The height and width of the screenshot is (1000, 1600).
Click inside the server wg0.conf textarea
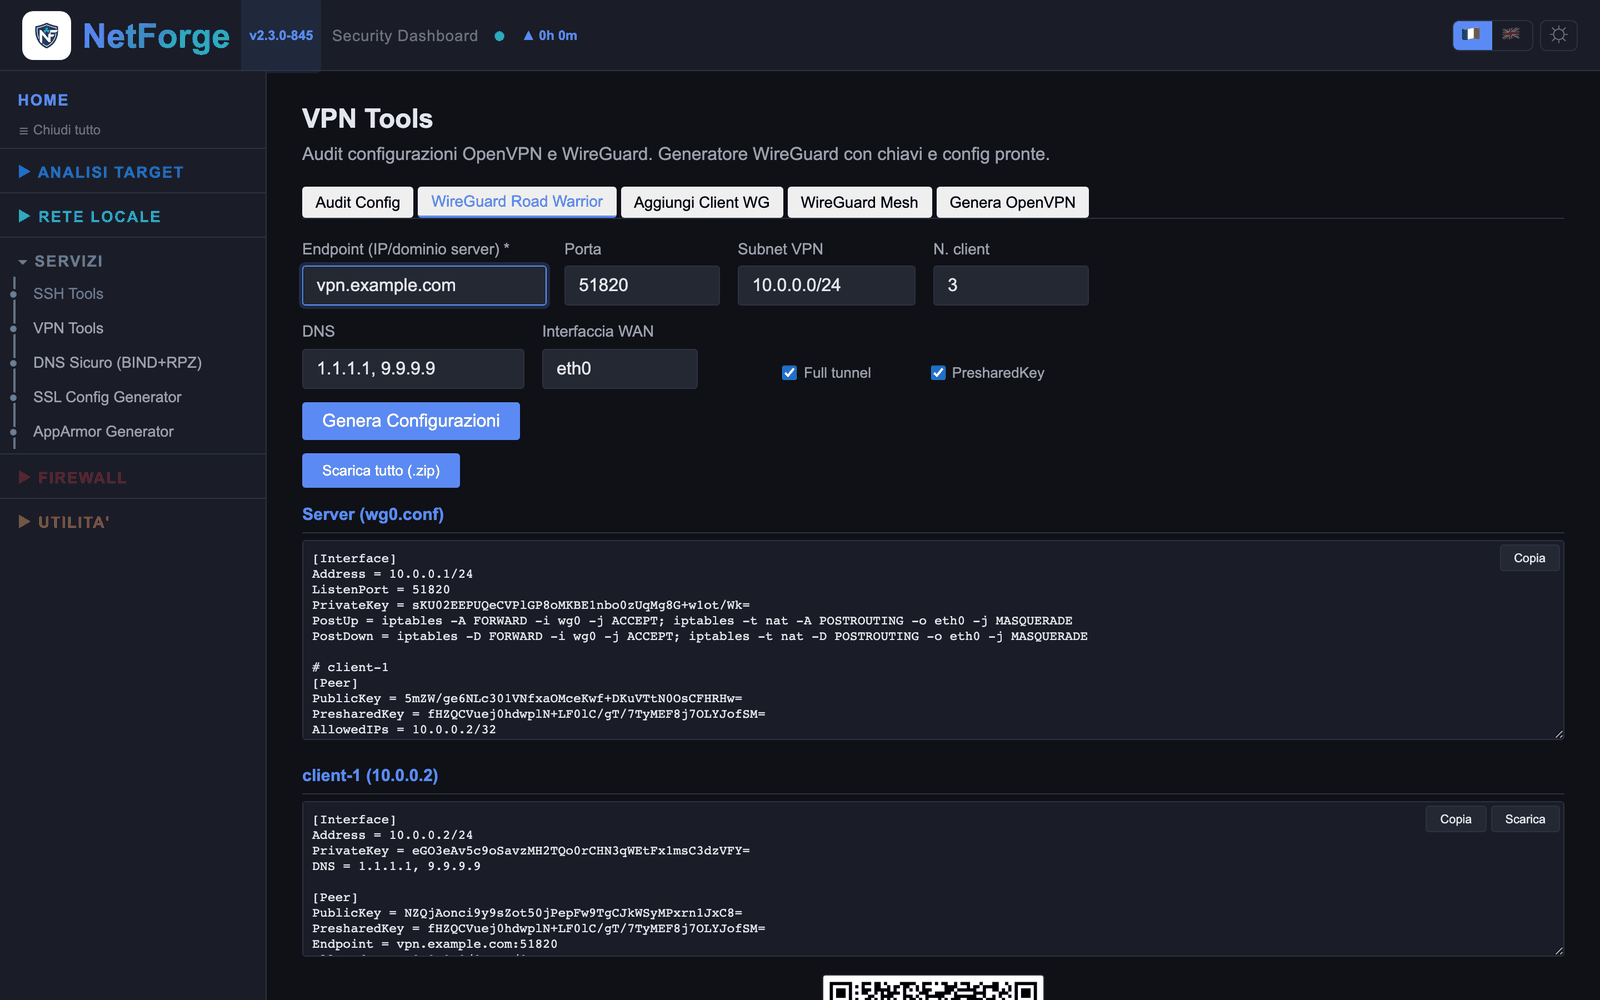pyautogui.click(x=932, y=640)
